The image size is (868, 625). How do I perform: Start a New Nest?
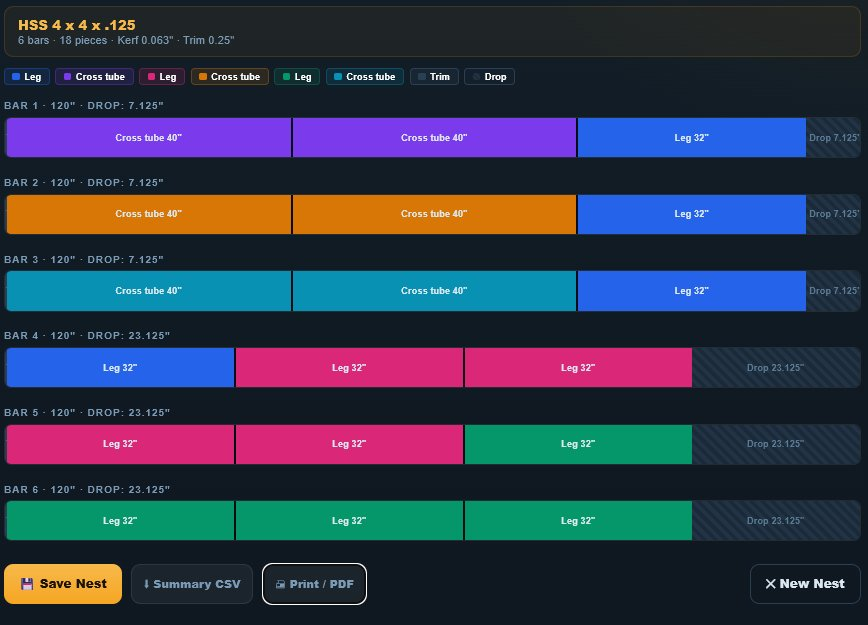click(x=805, y=583)
